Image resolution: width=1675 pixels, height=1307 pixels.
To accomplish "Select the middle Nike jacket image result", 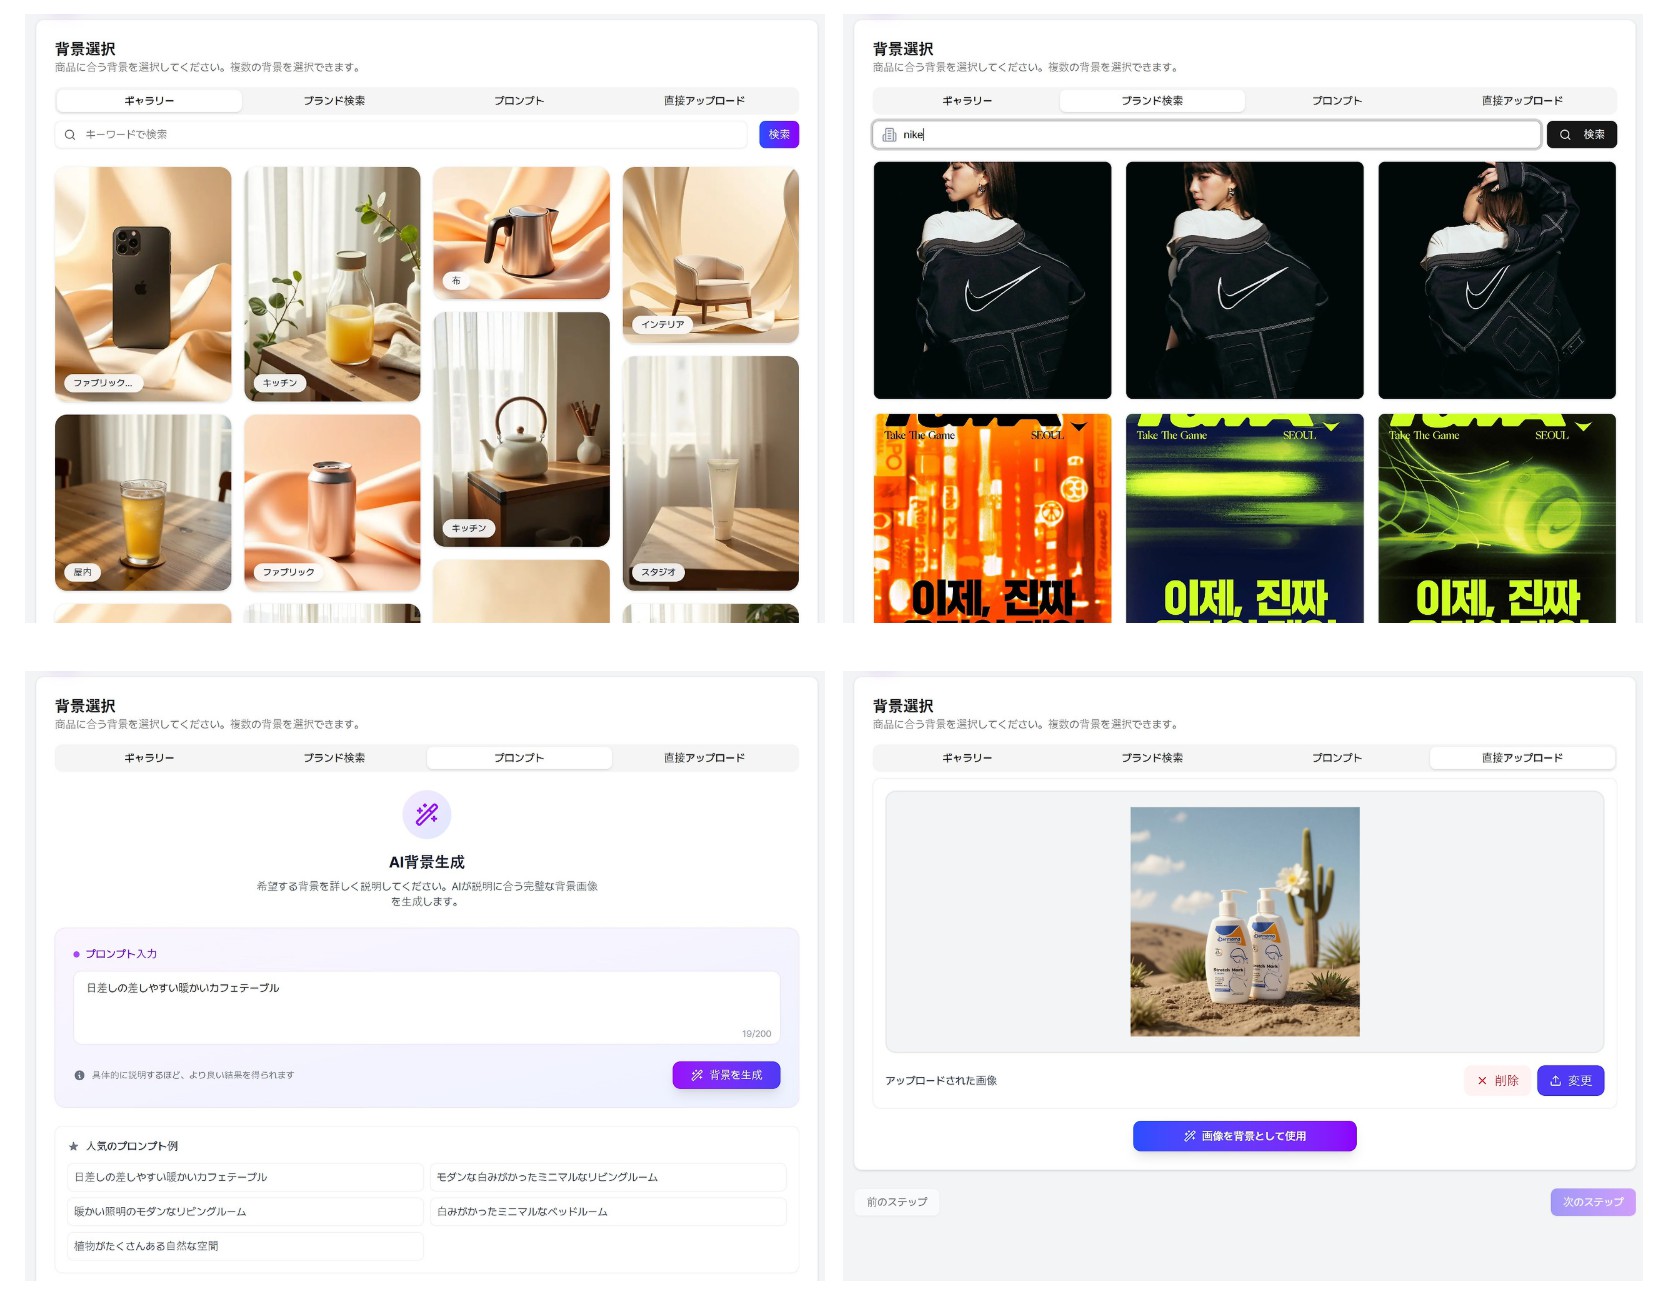I will (x=1245, y=280).
